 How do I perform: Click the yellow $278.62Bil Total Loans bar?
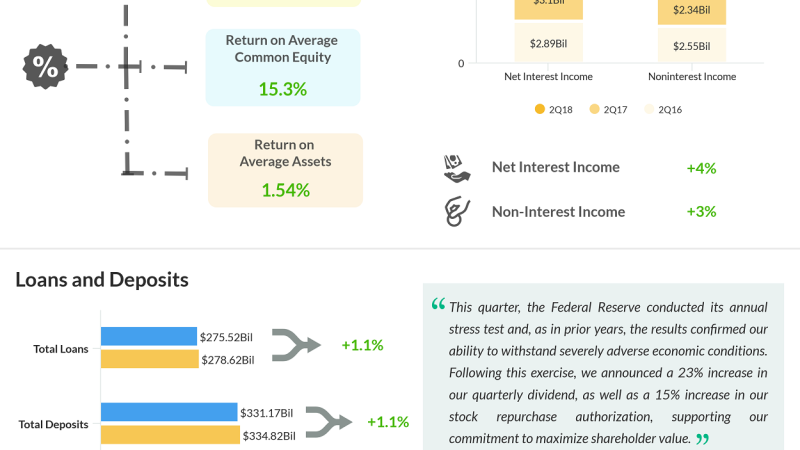(149, 359)
